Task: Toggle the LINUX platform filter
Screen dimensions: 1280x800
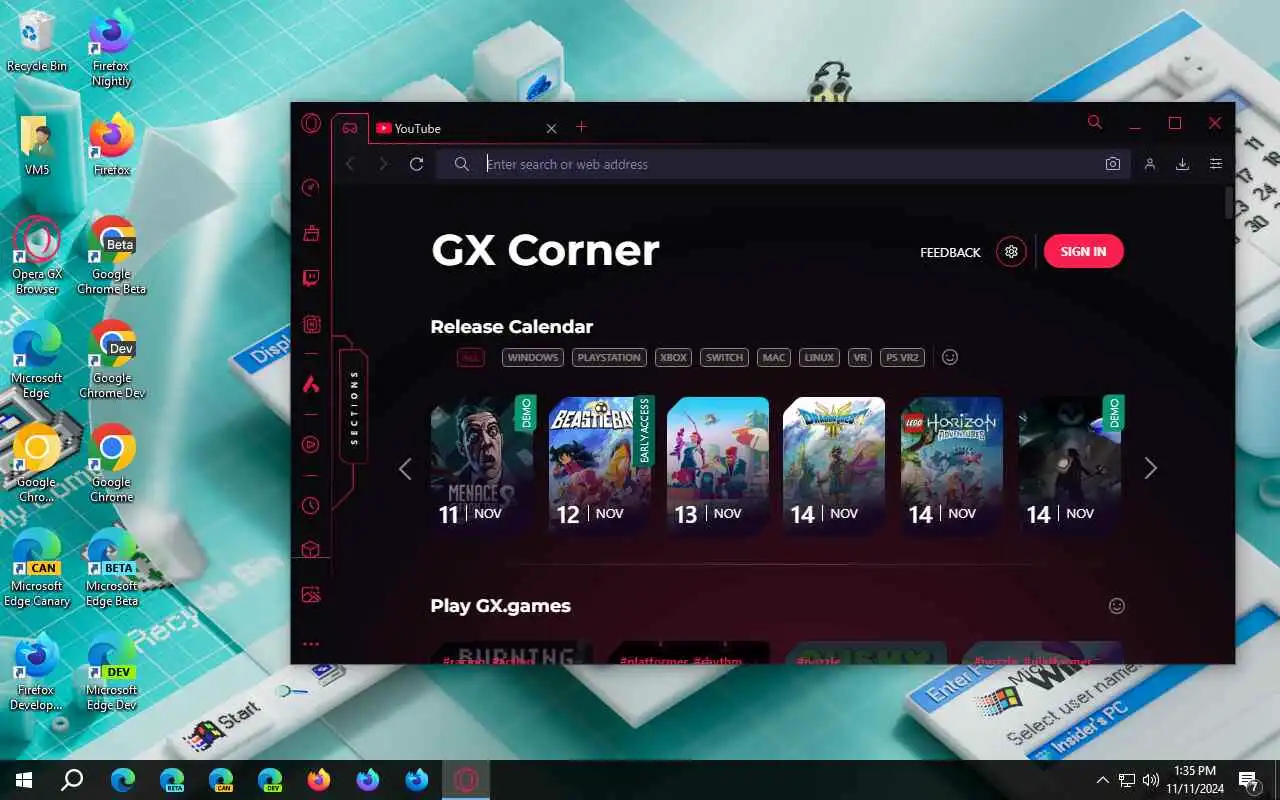Action: pyautogui.click(x=819, y=357)
